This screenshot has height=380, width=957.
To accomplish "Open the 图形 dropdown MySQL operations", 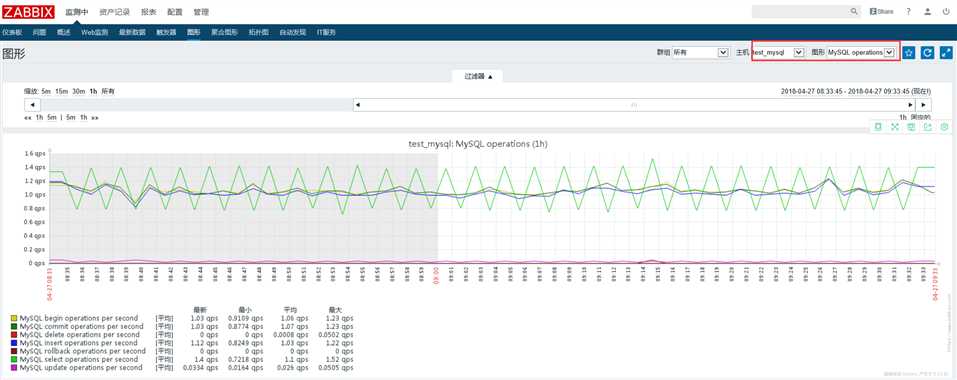I will pyautogui.click(x=861, y=53).
